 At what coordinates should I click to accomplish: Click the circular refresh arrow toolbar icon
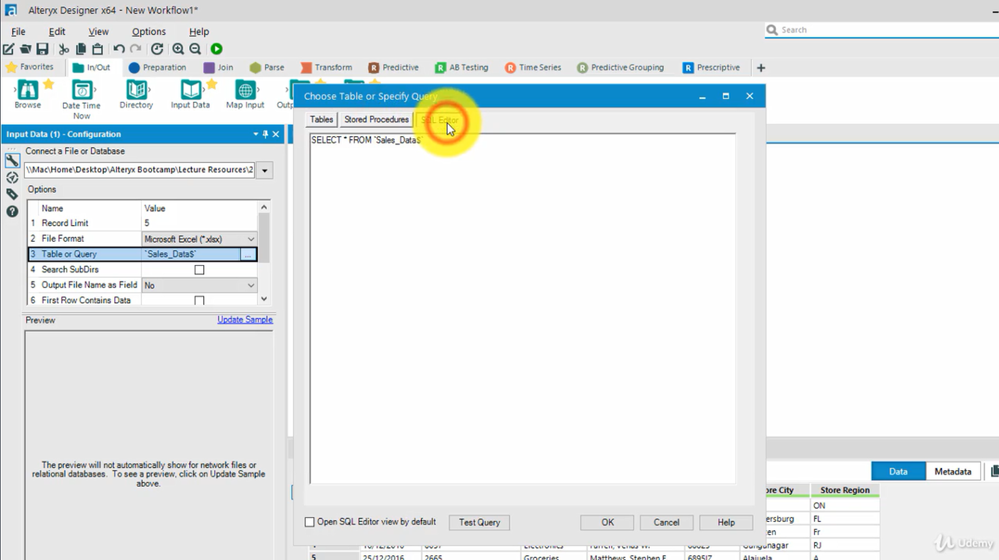(157, 49)
